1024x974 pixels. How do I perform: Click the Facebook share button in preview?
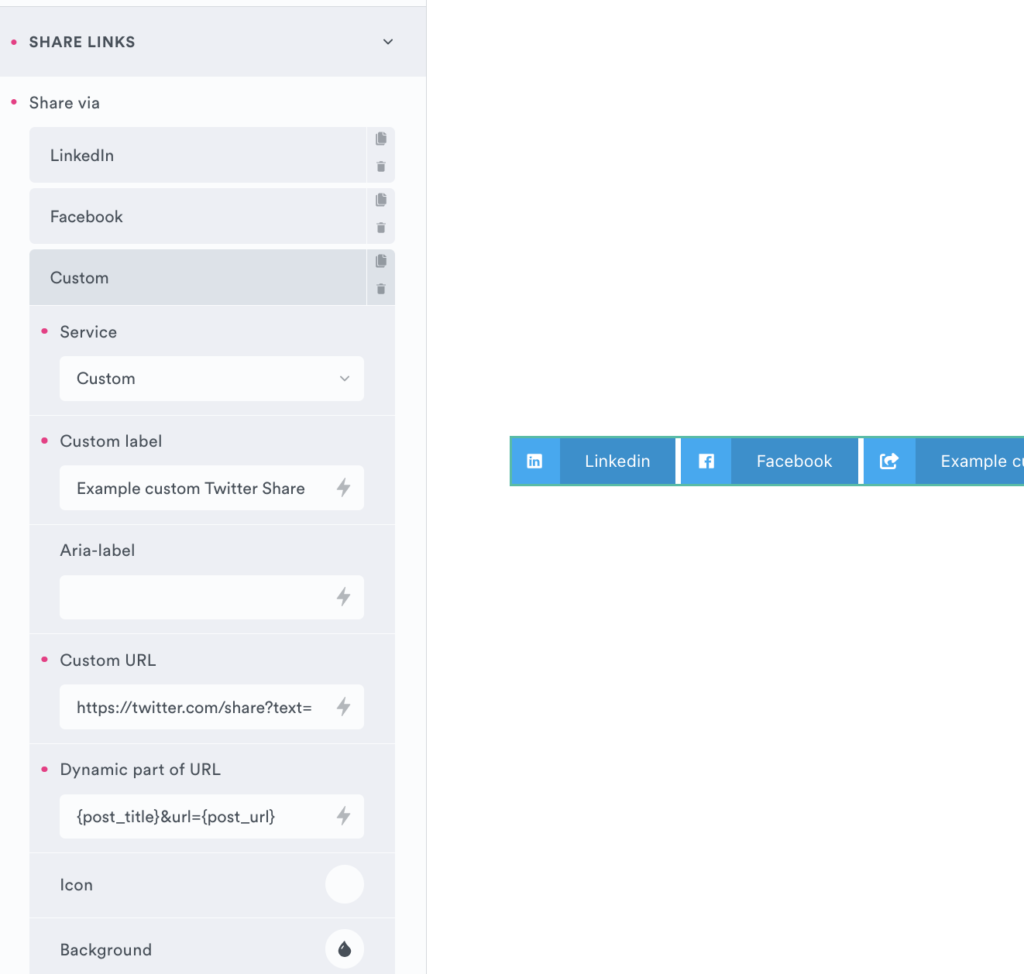[x=770, y=461]
